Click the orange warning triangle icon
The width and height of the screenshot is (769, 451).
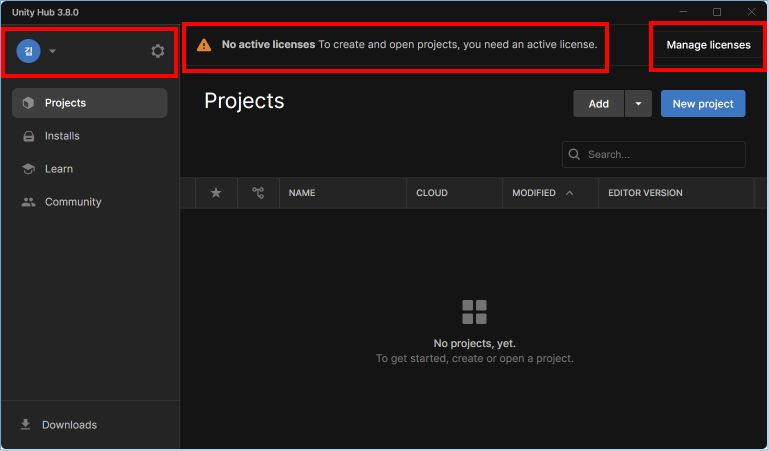(204, 45)
